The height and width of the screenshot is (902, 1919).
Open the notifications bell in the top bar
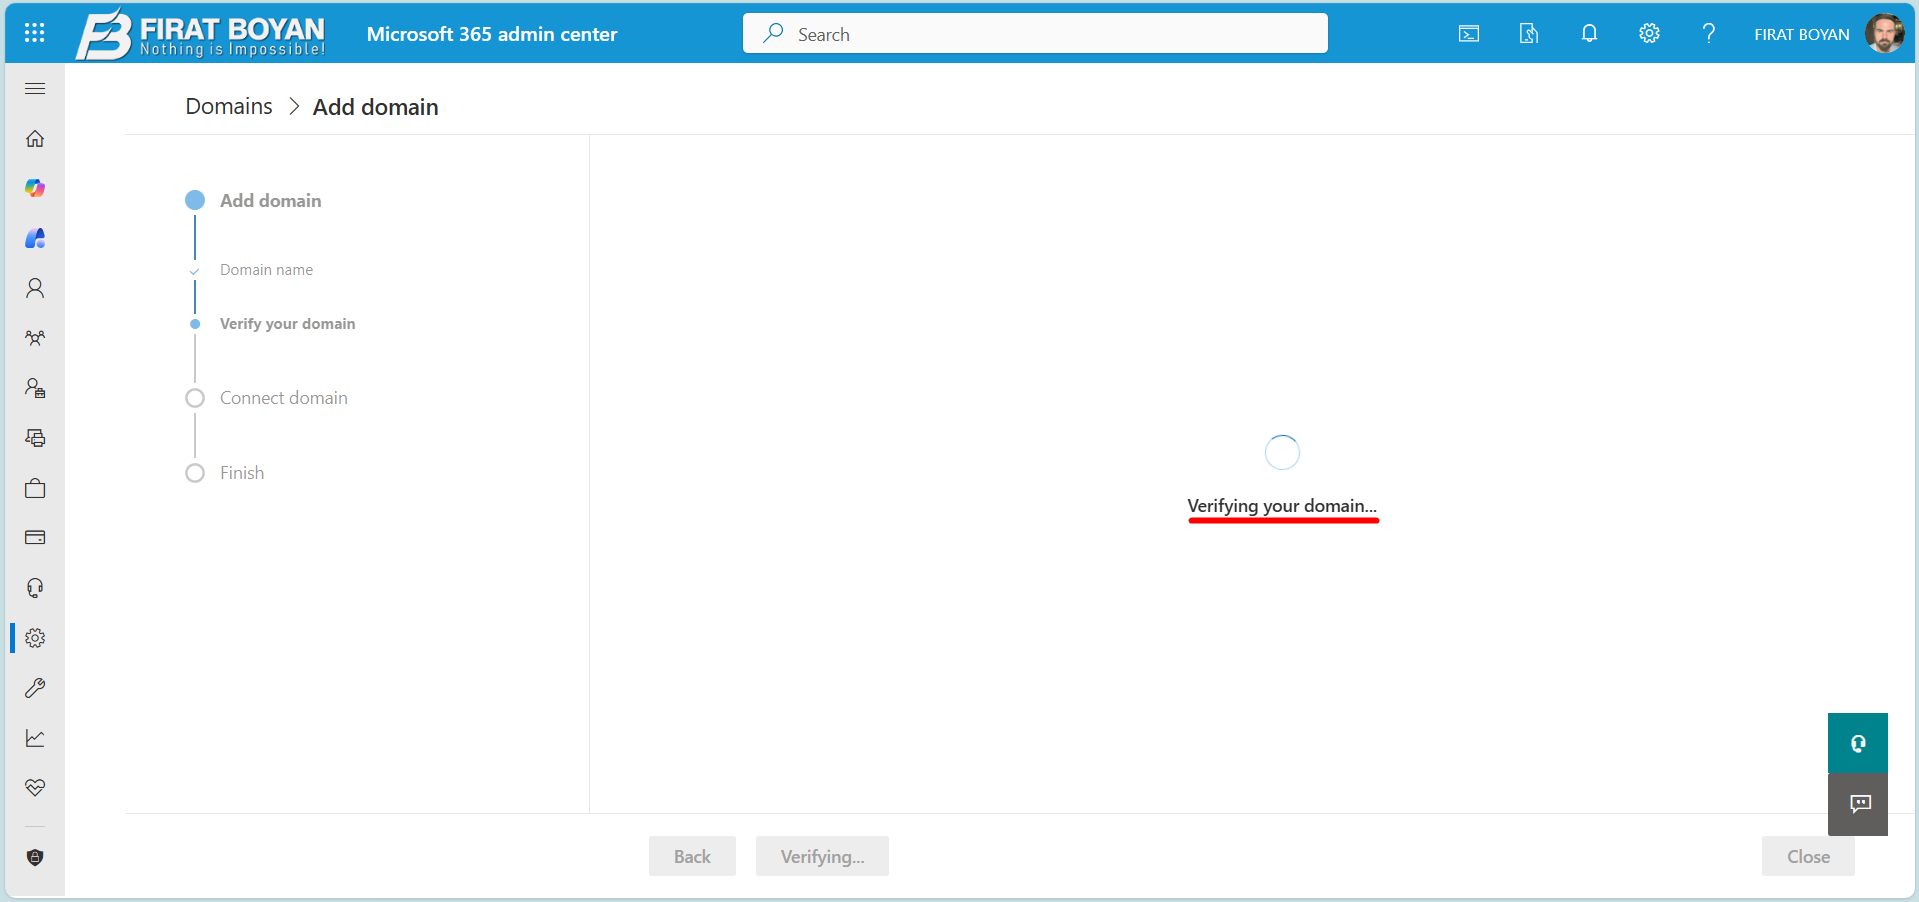[x=1589, y=33]
